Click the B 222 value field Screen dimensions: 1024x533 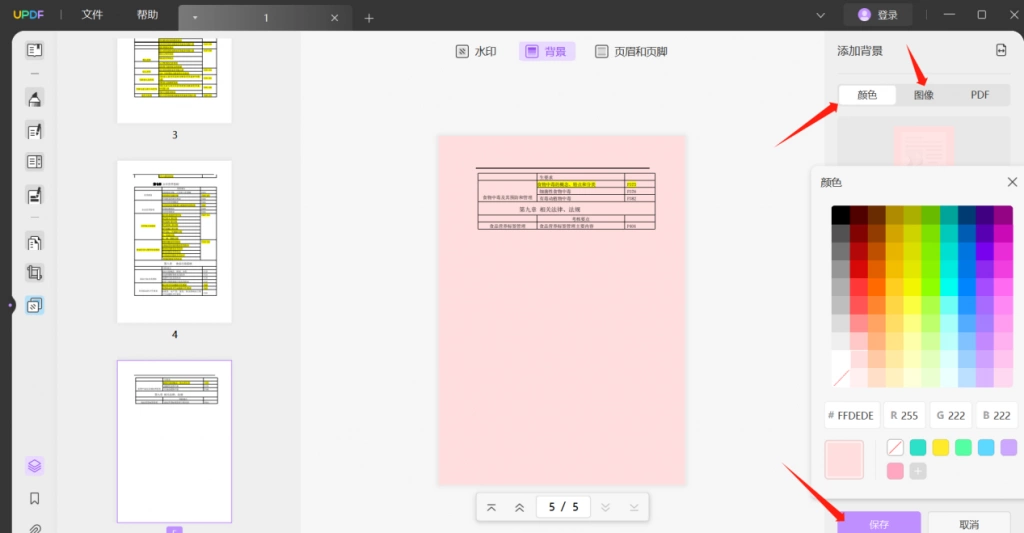[997, 415]
